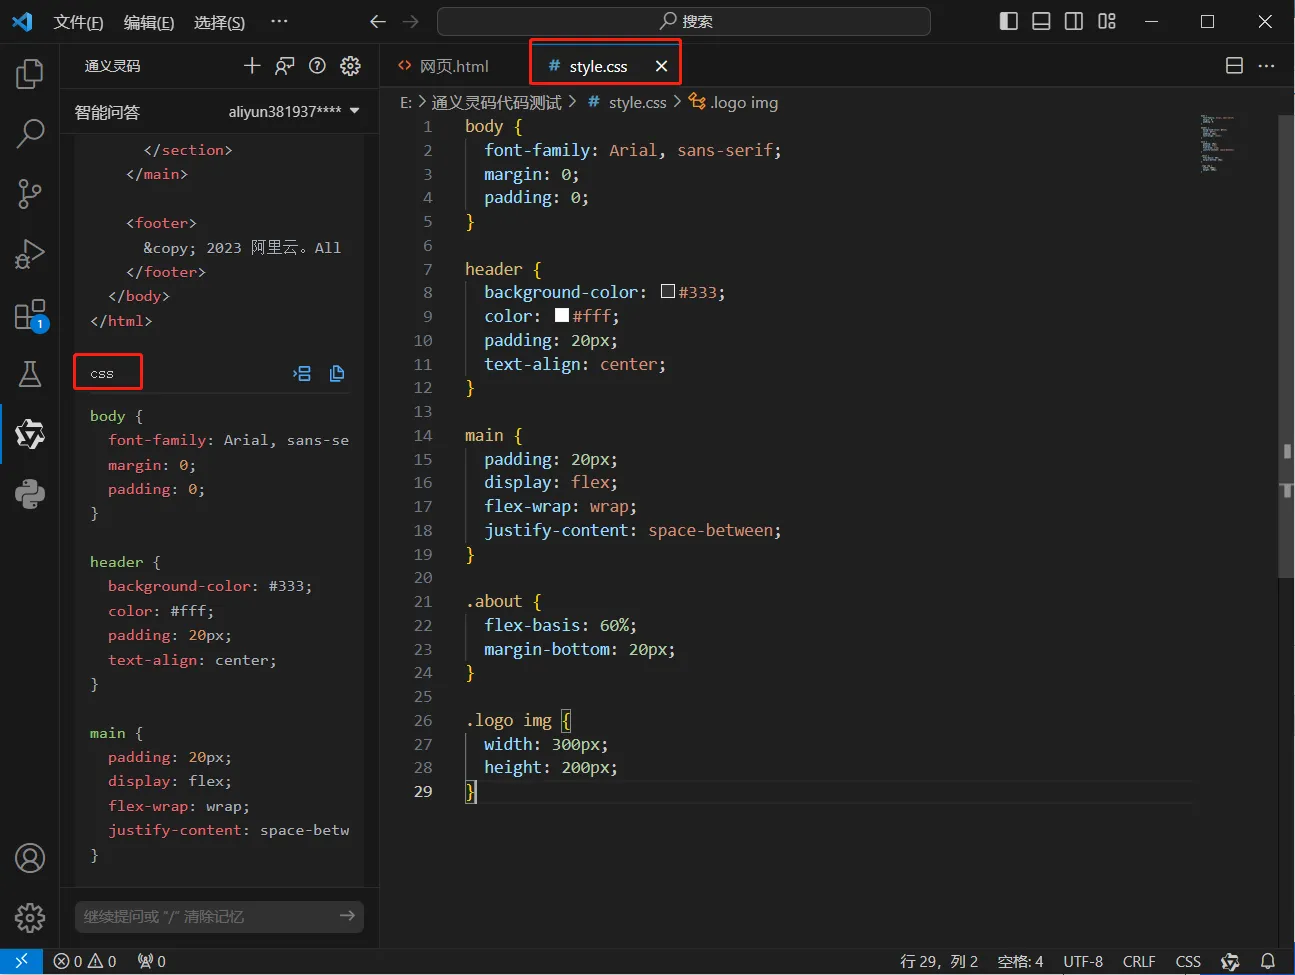Image resolution: width=1295 pixels, height=975 pixels.
Task: Click line number 14 in gutter
Action: [423, 435]
